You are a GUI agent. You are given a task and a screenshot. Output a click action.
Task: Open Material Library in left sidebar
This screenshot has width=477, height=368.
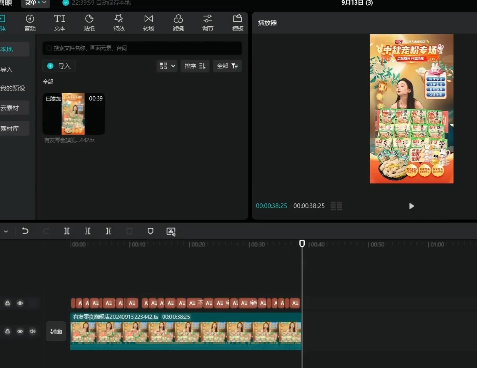pyautogui.click(x=14, y=128)
